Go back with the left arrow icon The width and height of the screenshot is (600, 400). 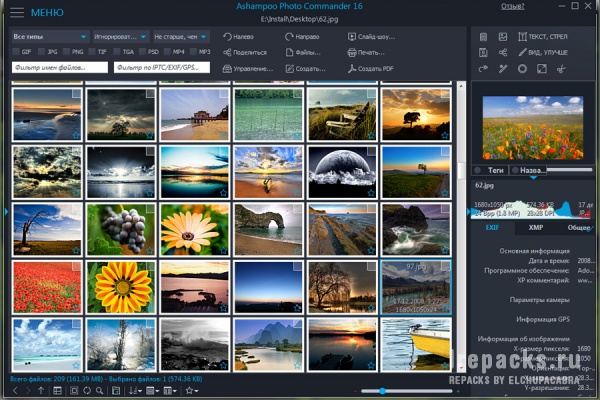coord(15,390)
